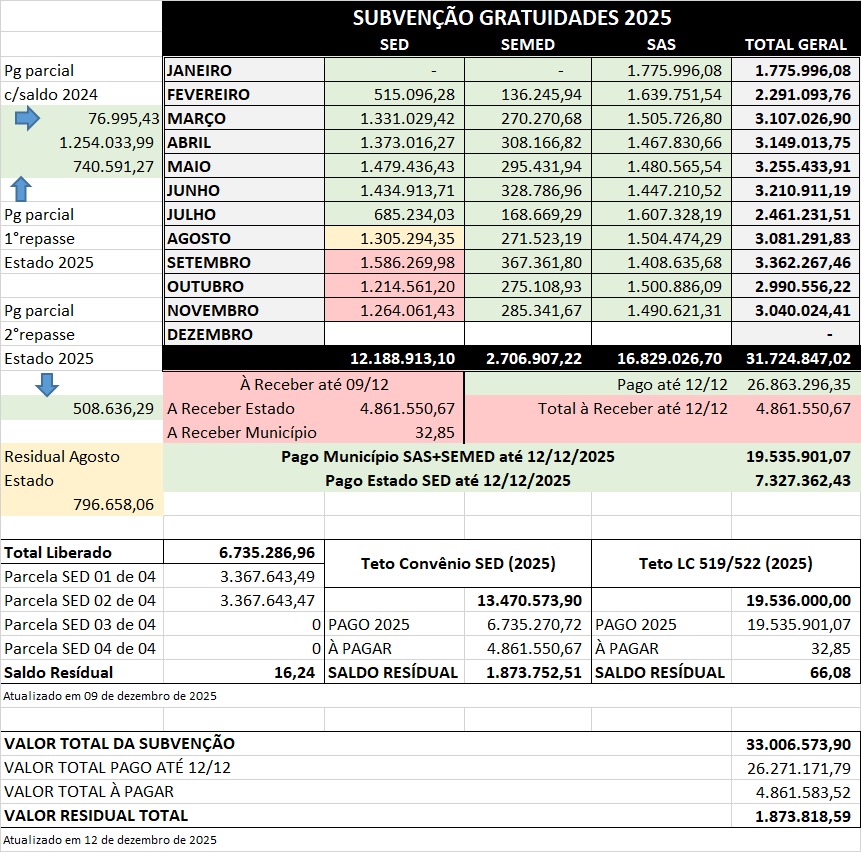Select the title cell SUBVENÇÃO GRATUIDADES 2025
The width and height of the screenshot is (861, 852).
point(511,18)
